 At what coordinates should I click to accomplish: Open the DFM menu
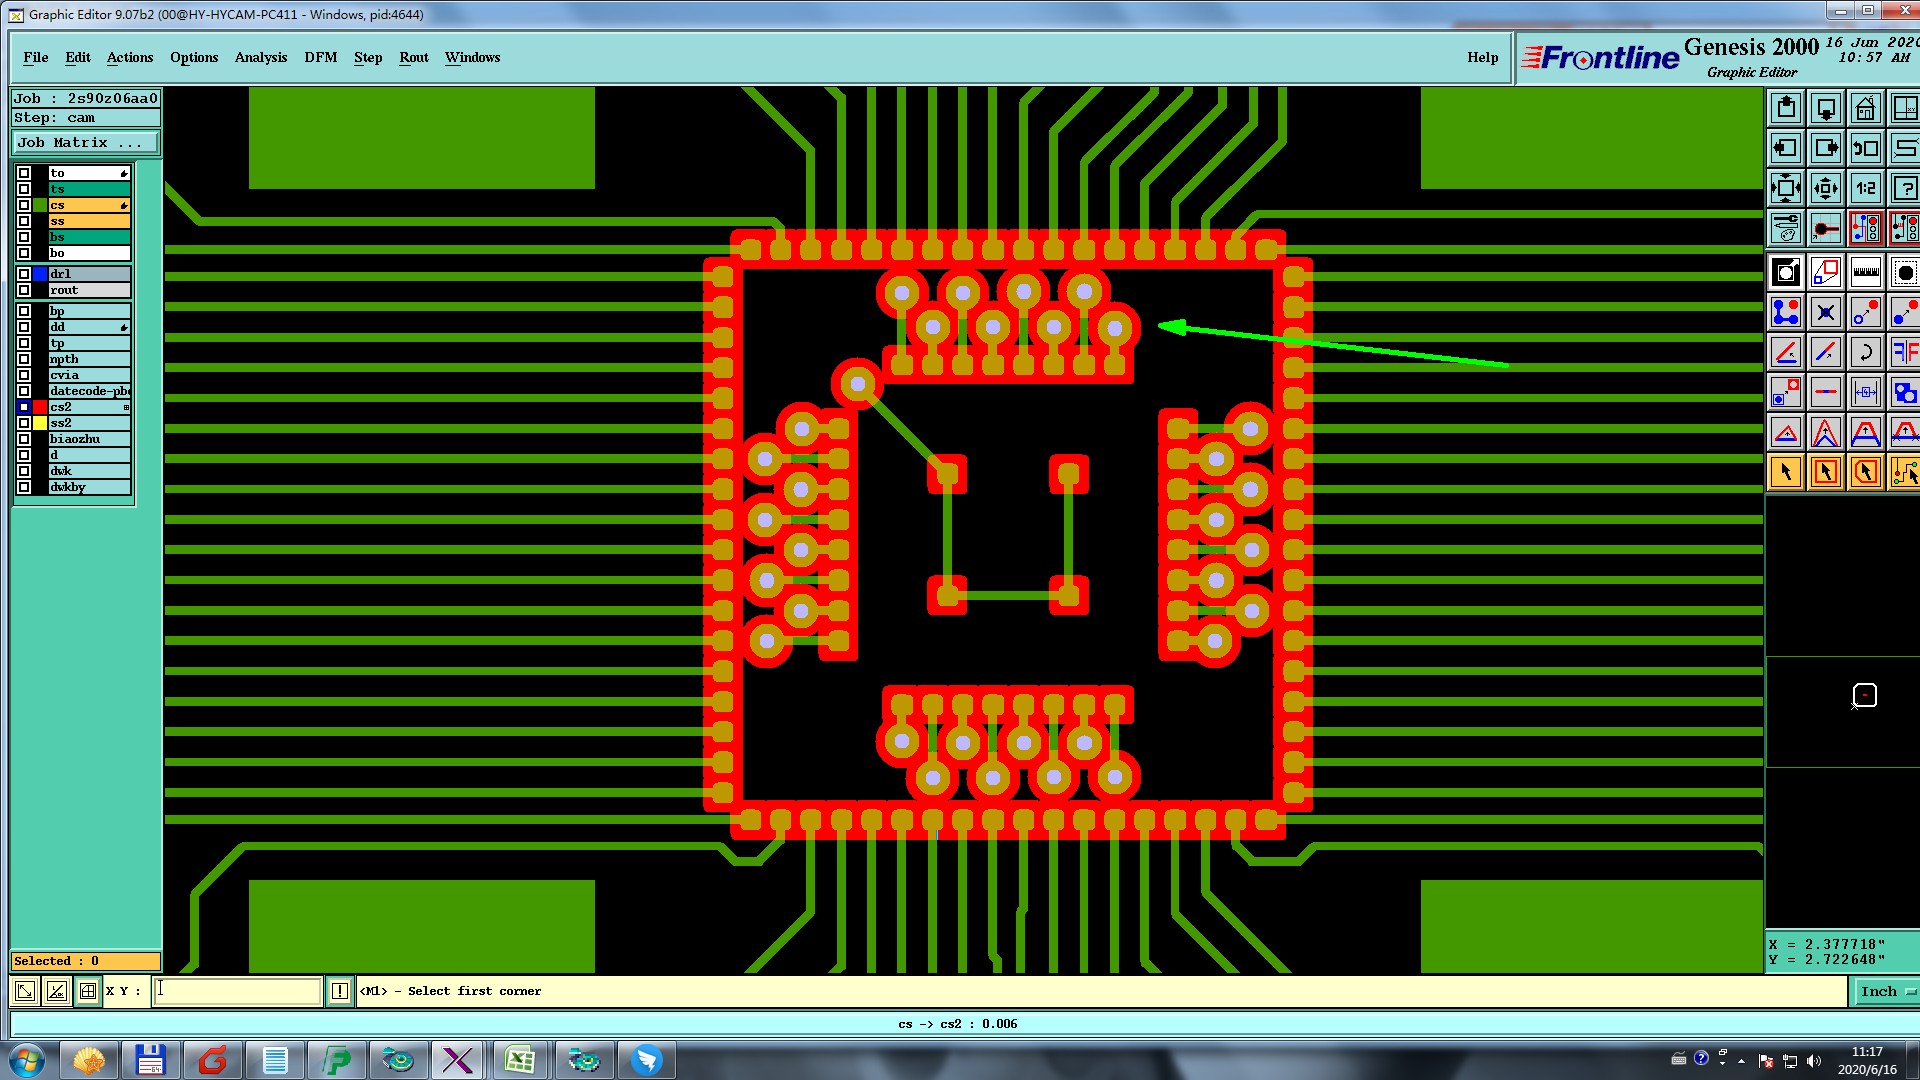[321, 57]
